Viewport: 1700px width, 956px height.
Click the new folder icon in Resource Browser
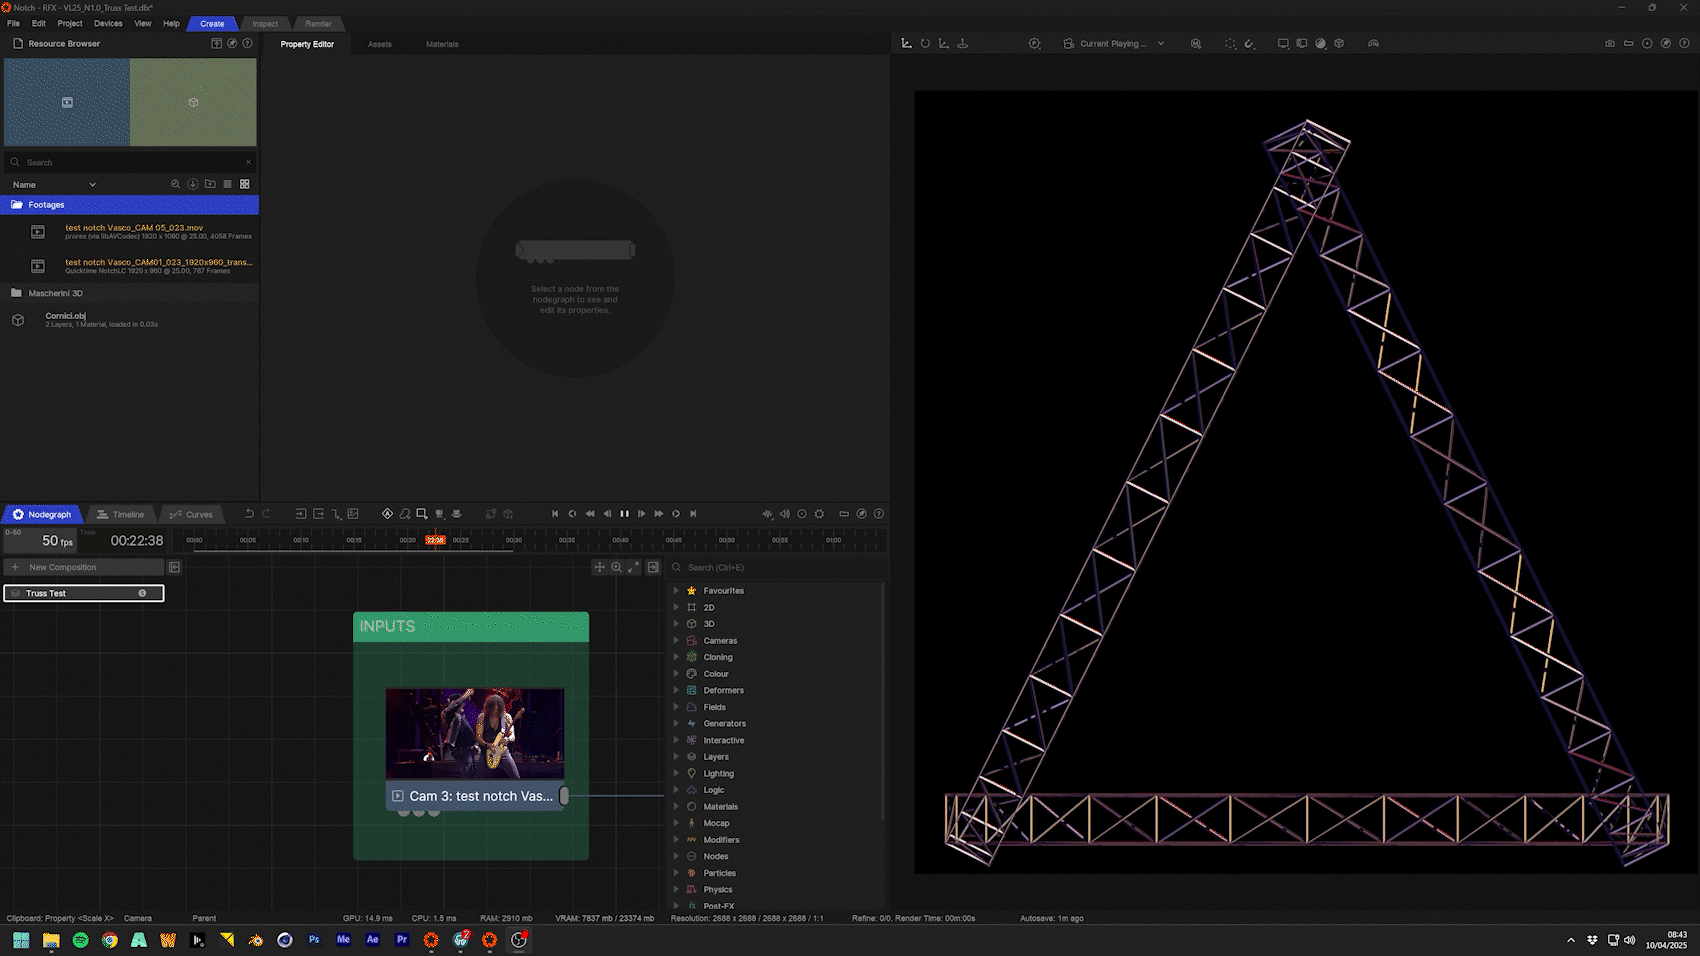coord(210,184)
